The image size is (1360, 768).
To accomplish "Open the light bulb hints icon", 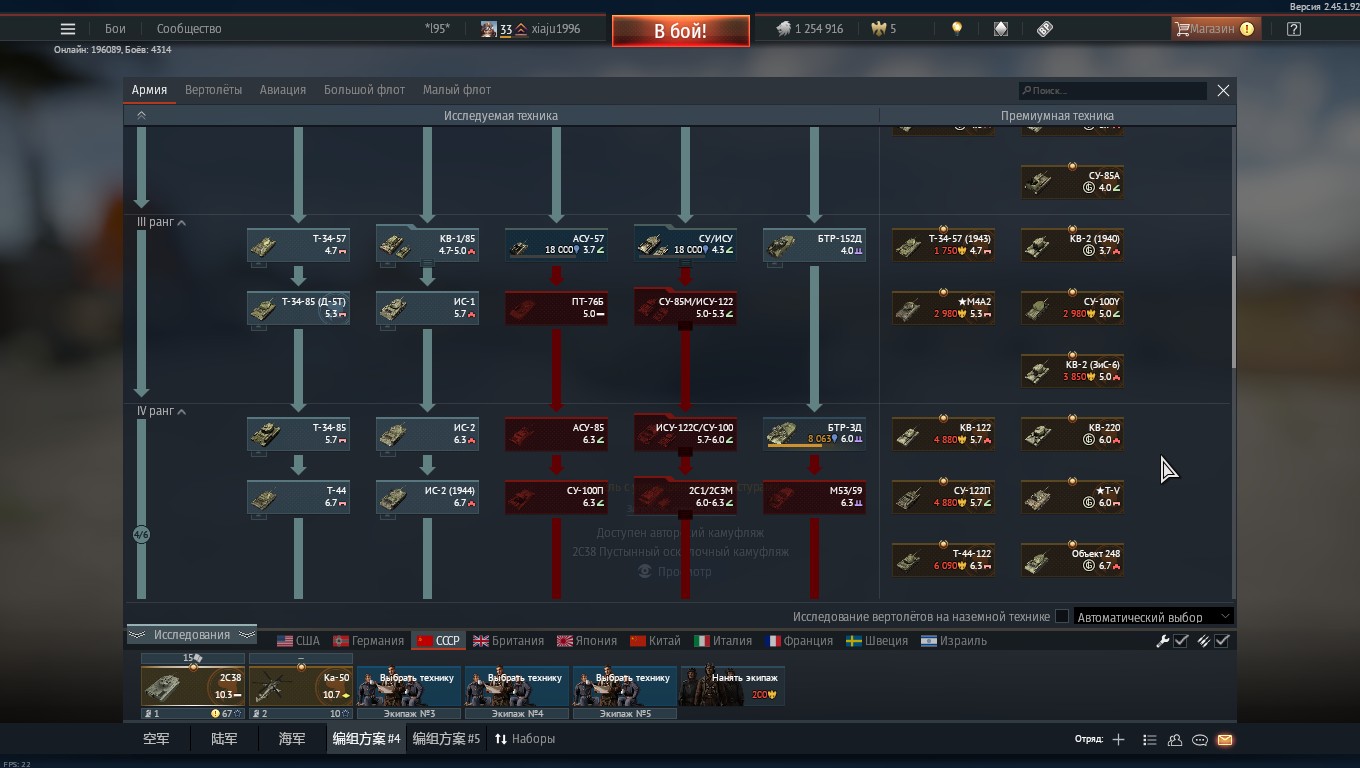I will click(957, 29).
